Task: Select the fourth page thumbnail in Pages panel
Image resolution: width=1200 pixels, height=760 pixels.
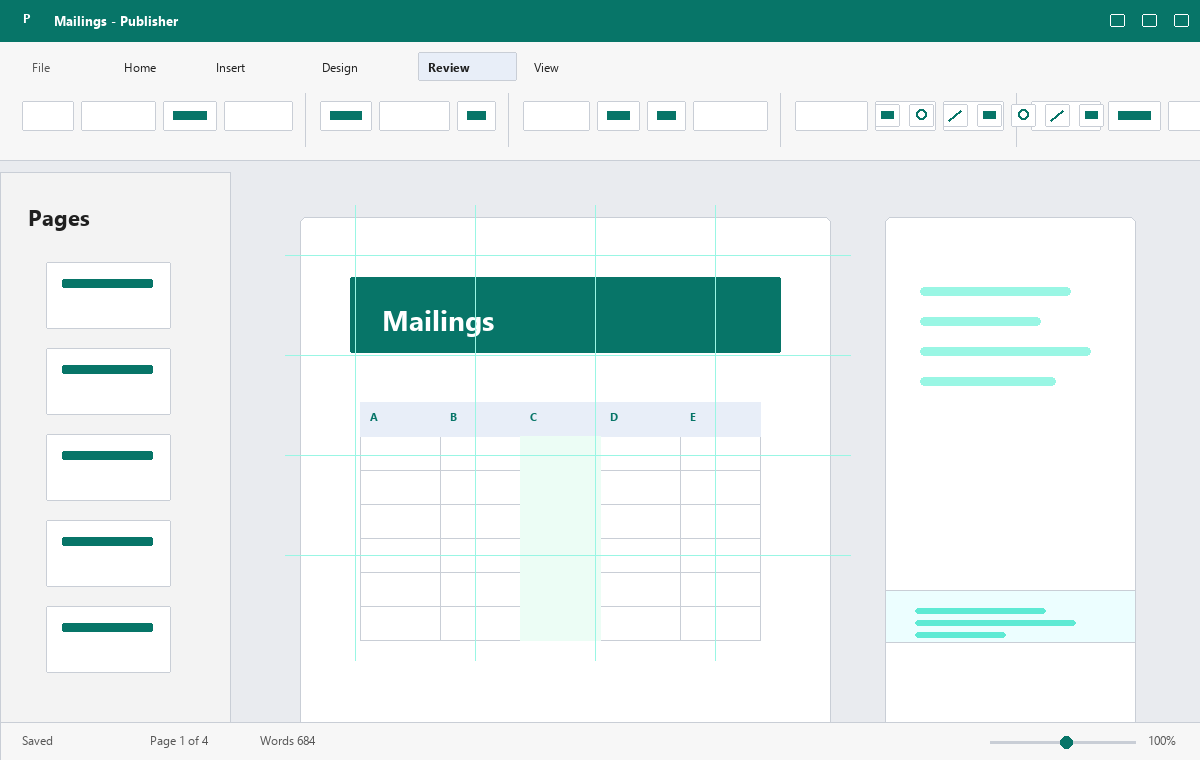Action: coord(108,553)
